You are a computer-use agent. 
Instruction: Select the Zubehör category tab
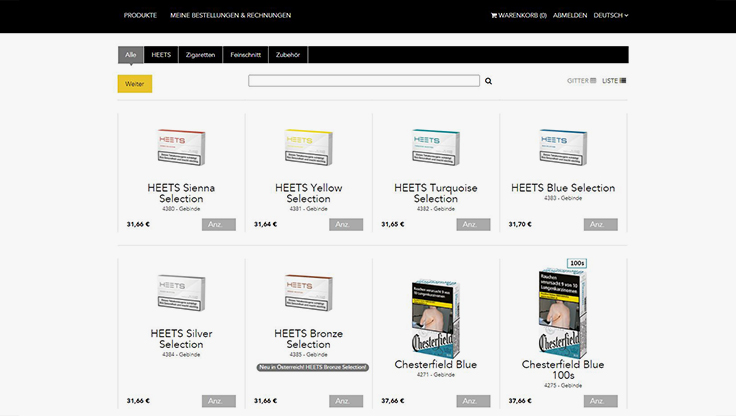click(288, 55)
